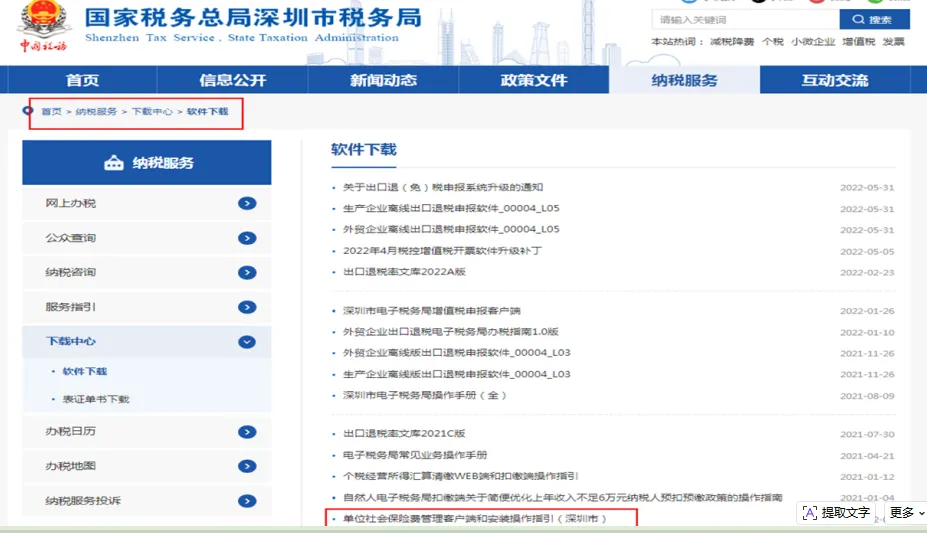The height and width of the screenshot is (533, 927).
Task: Open 生产企业离线出口退税申报软件_00004_L05
Action: click(x=451, y=209)
